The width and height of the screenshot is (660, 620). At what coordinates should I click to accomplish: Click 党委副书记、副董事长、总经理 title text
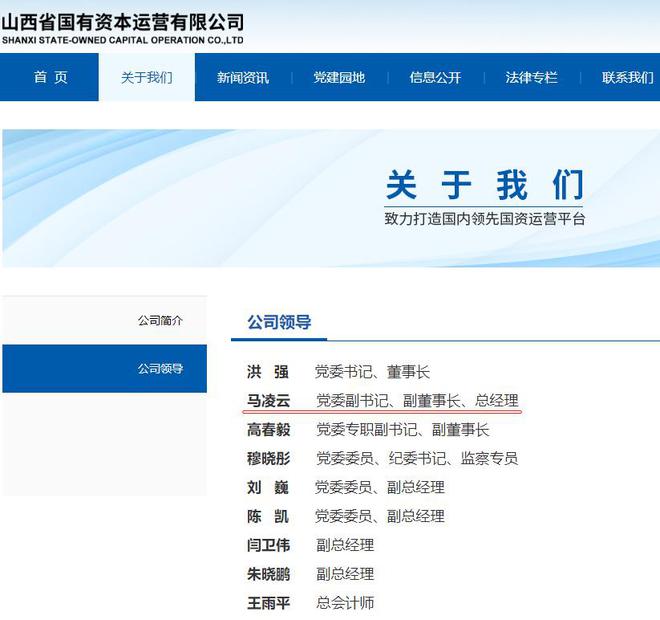[417, 400]
